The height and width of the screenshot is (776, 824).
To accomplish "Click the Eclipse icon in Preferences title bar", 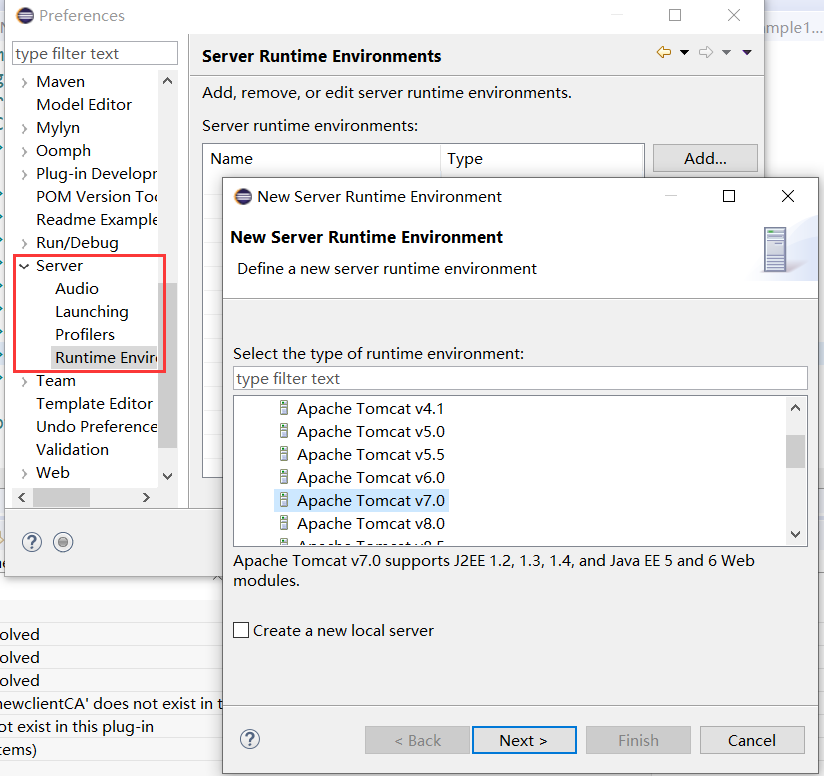I will [25, 15].
